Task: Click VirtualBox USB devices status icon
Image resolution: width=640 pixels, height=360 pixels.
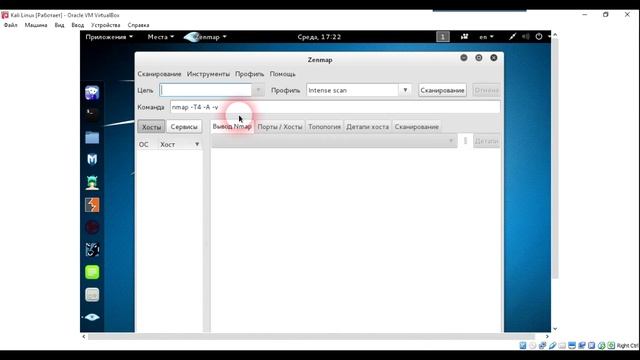Action: [552, 345]
